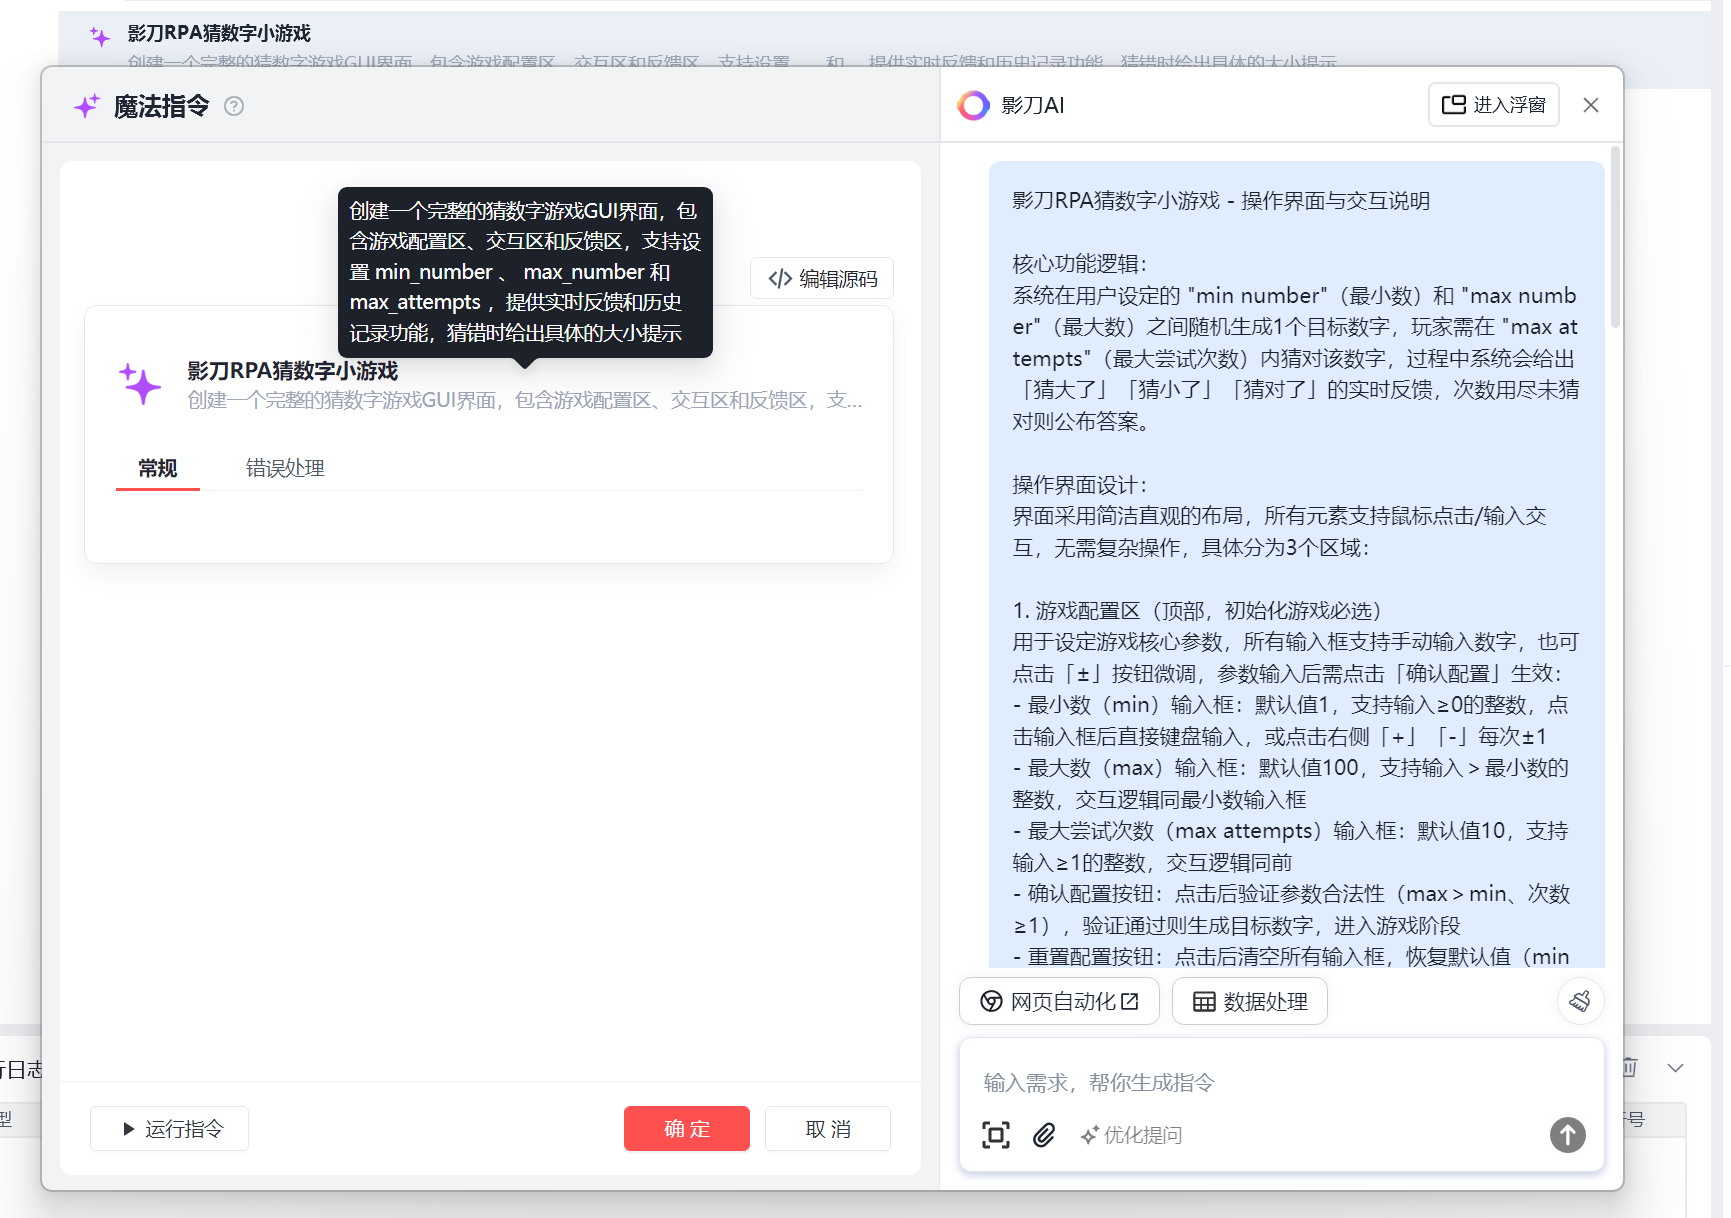1731x1218 pixels.
Task: Click 进入浮窗 to enter floating window
Action: tap(1493, 105)
